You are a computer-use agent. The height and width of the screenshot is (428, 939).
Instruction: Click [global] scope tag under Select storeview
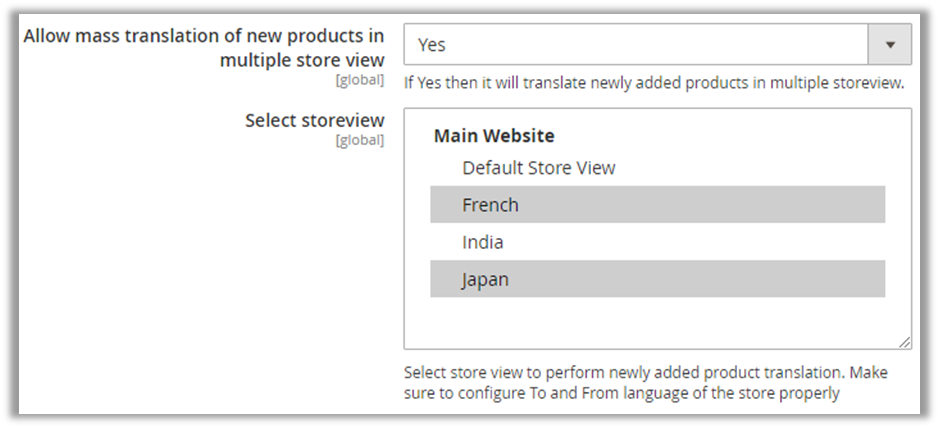pyautogui.click(x=360, y=140)
